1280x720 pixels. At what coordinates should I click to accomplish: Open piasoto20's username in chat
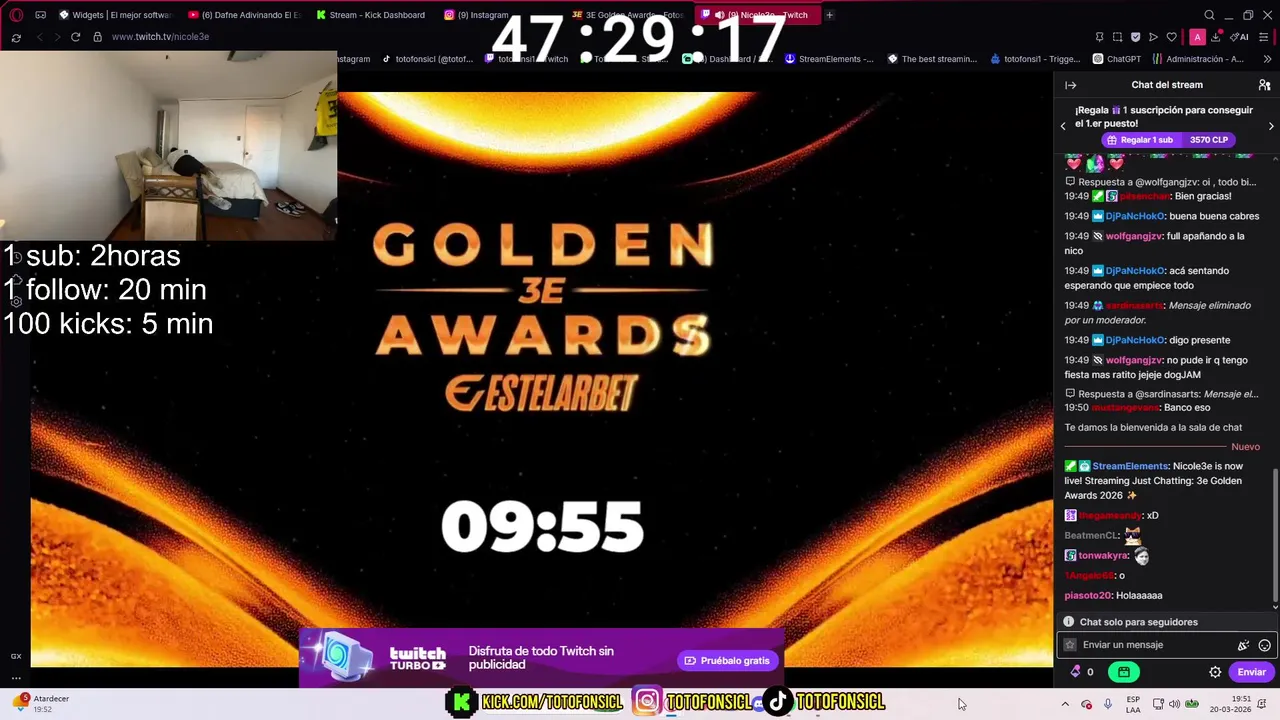click(x=1088, y=596)
